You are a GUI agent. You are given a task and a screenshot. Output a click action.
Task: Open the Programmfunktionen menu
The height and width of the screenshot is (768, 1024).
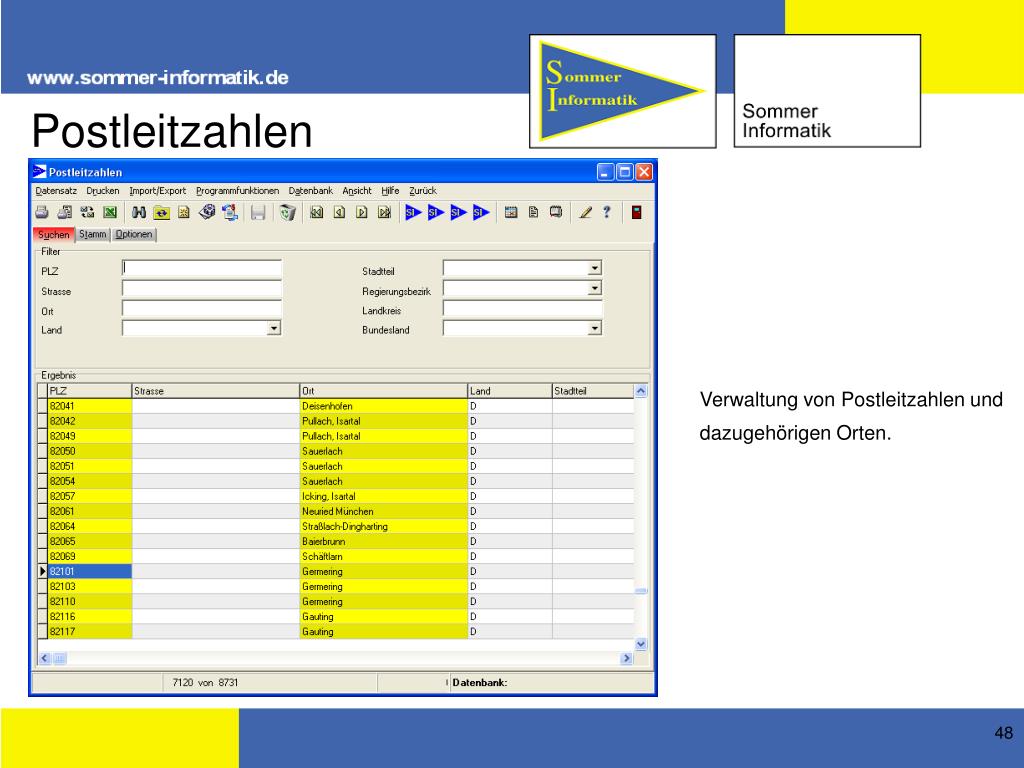click(238, 191)
